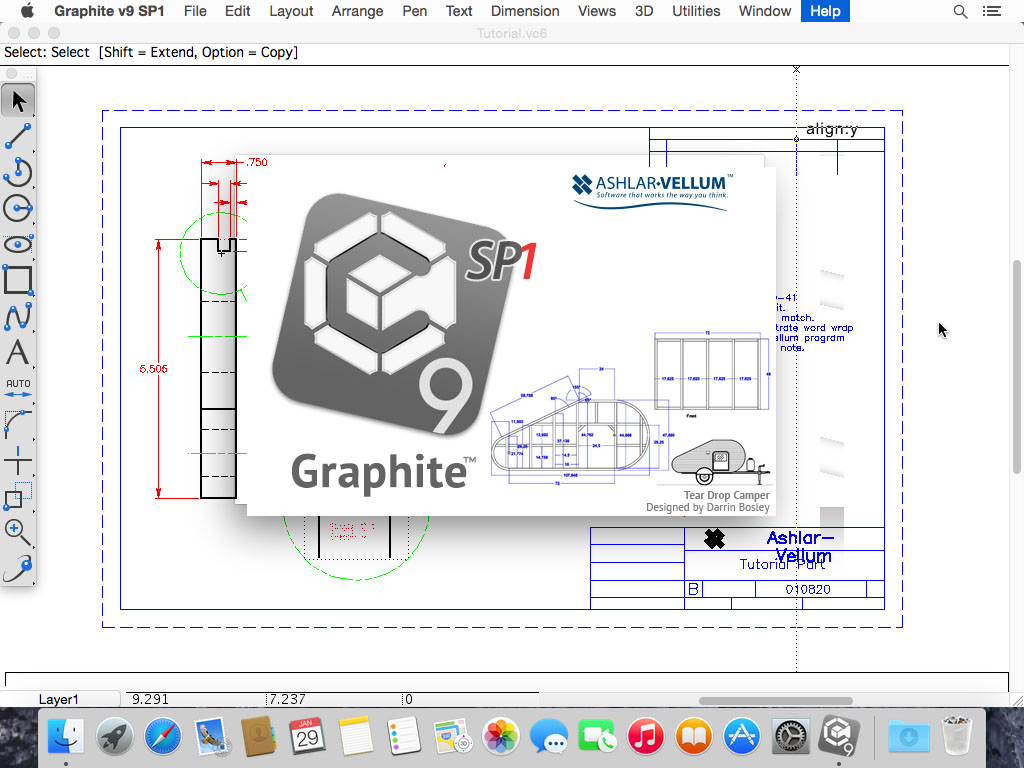Open Finder from the Dock
This screenshot has height=768, width=1024.
click(65, 736)
